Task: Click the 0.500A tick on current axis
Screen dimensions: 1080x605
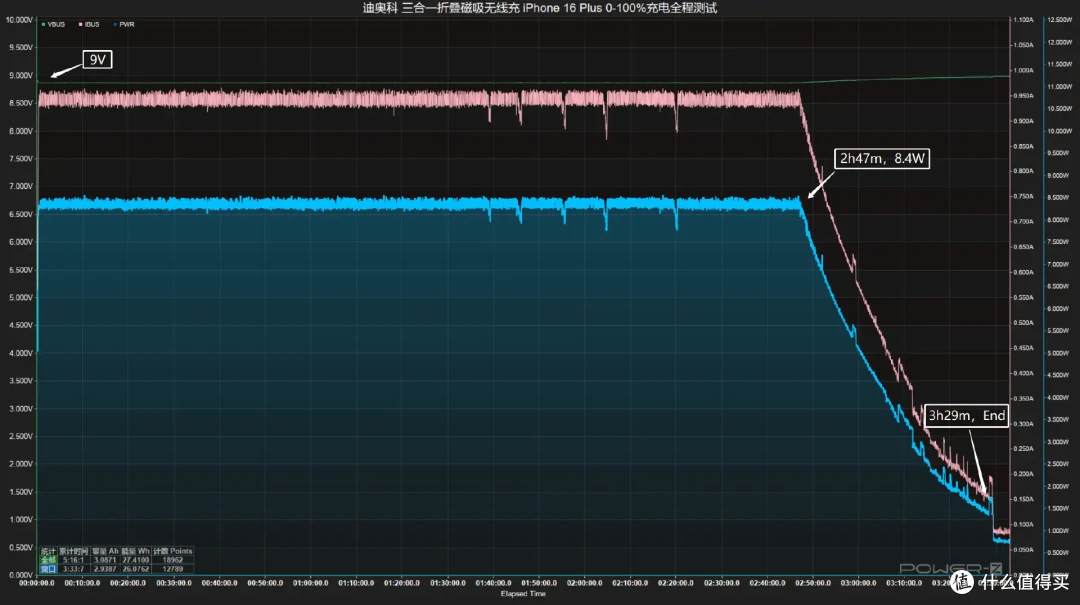Action: [1023, 322]
